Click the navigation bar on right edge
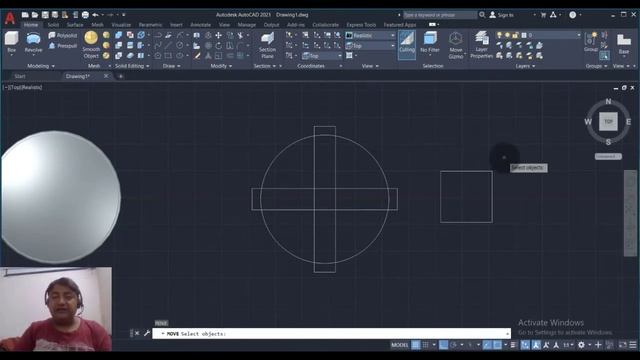 tap(630, 213)
